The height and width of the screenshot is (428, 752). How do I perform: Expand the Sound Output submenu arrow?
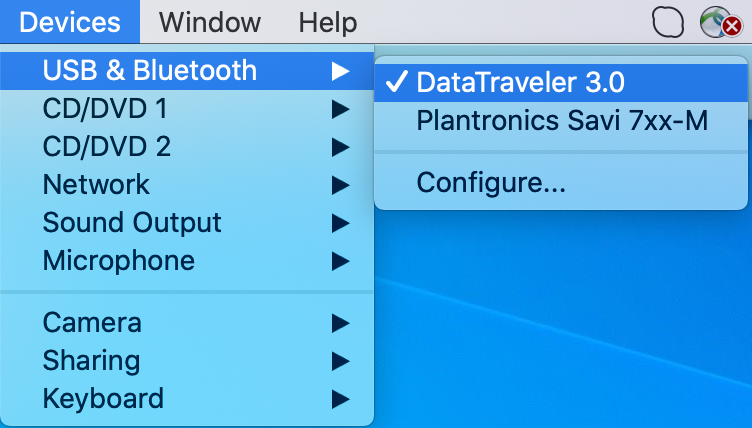(x=341, y=223)
